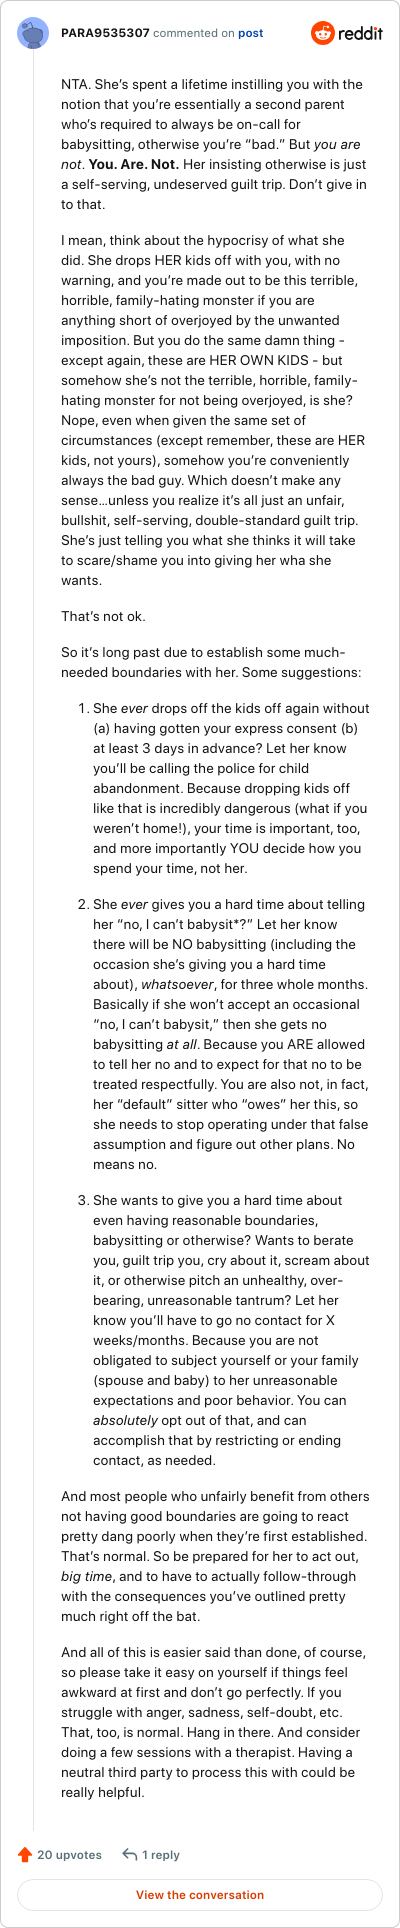Click the "View the conversation" button
Screen dimensions: 400x1928
pyautogui.click(x=200, y=1894)
